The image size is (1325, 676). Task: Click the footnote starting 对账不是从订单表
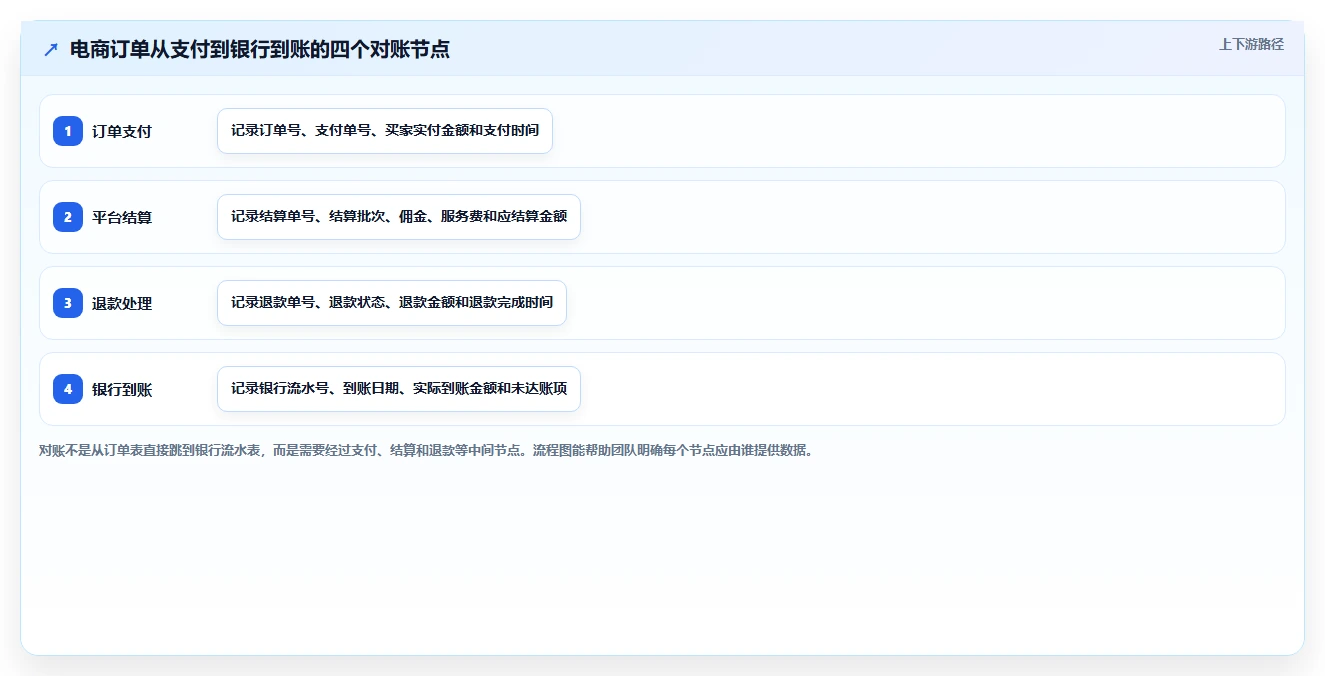coord(428,450)
